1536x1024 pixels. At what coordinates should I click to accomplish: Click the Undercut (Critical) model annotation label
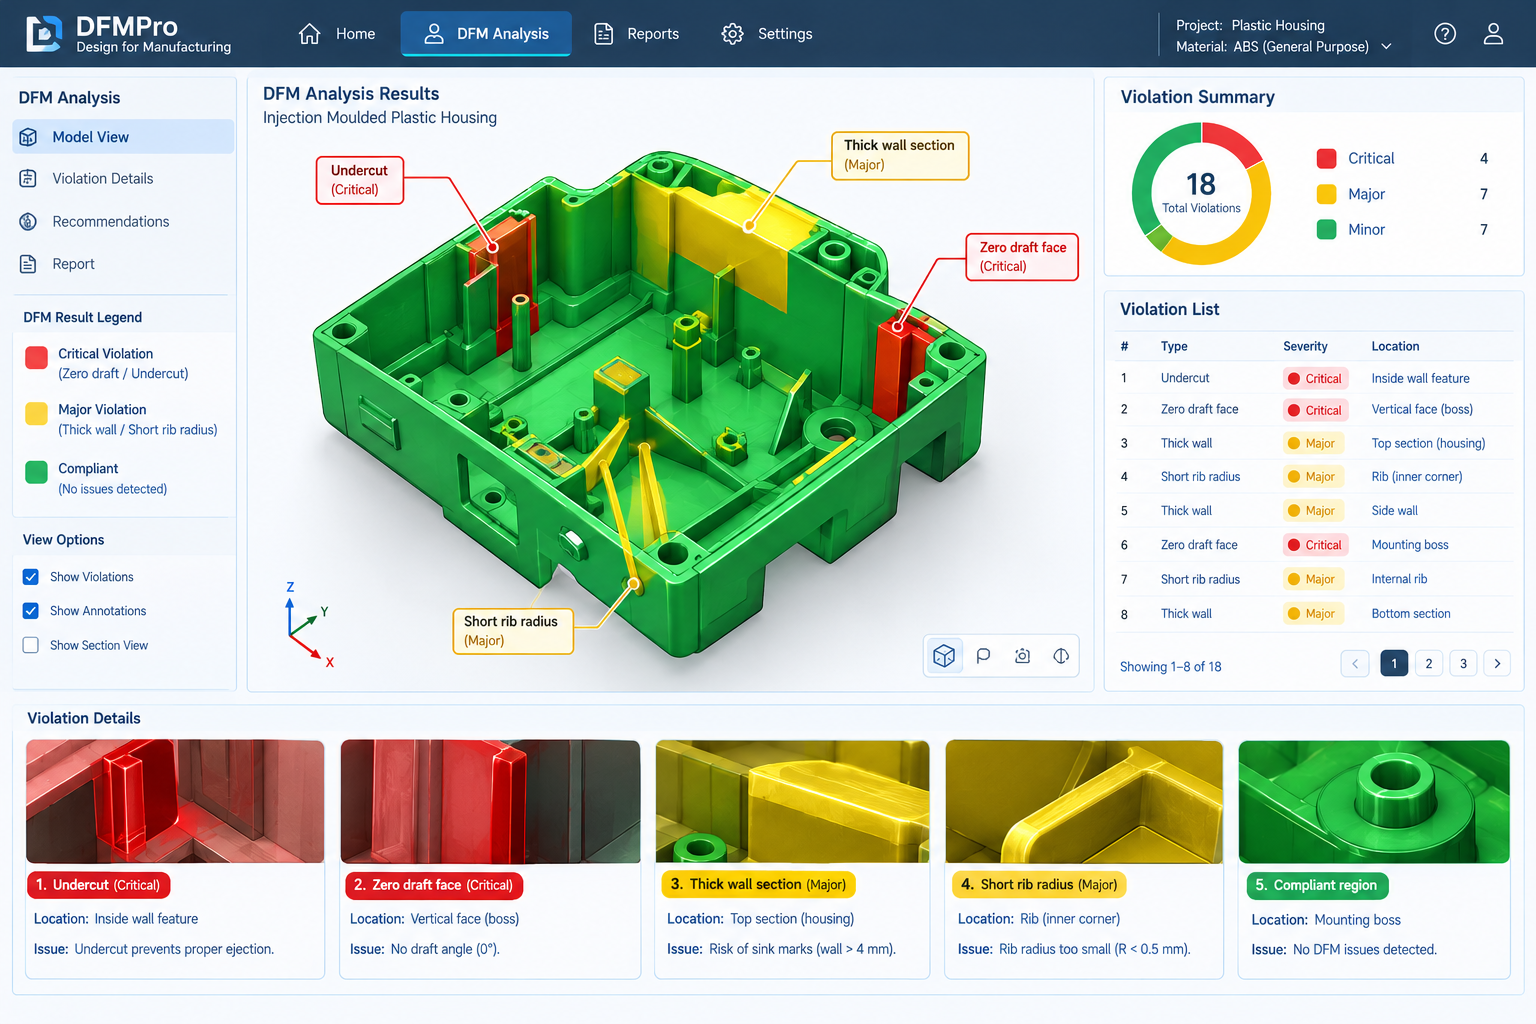click(360, 180)
